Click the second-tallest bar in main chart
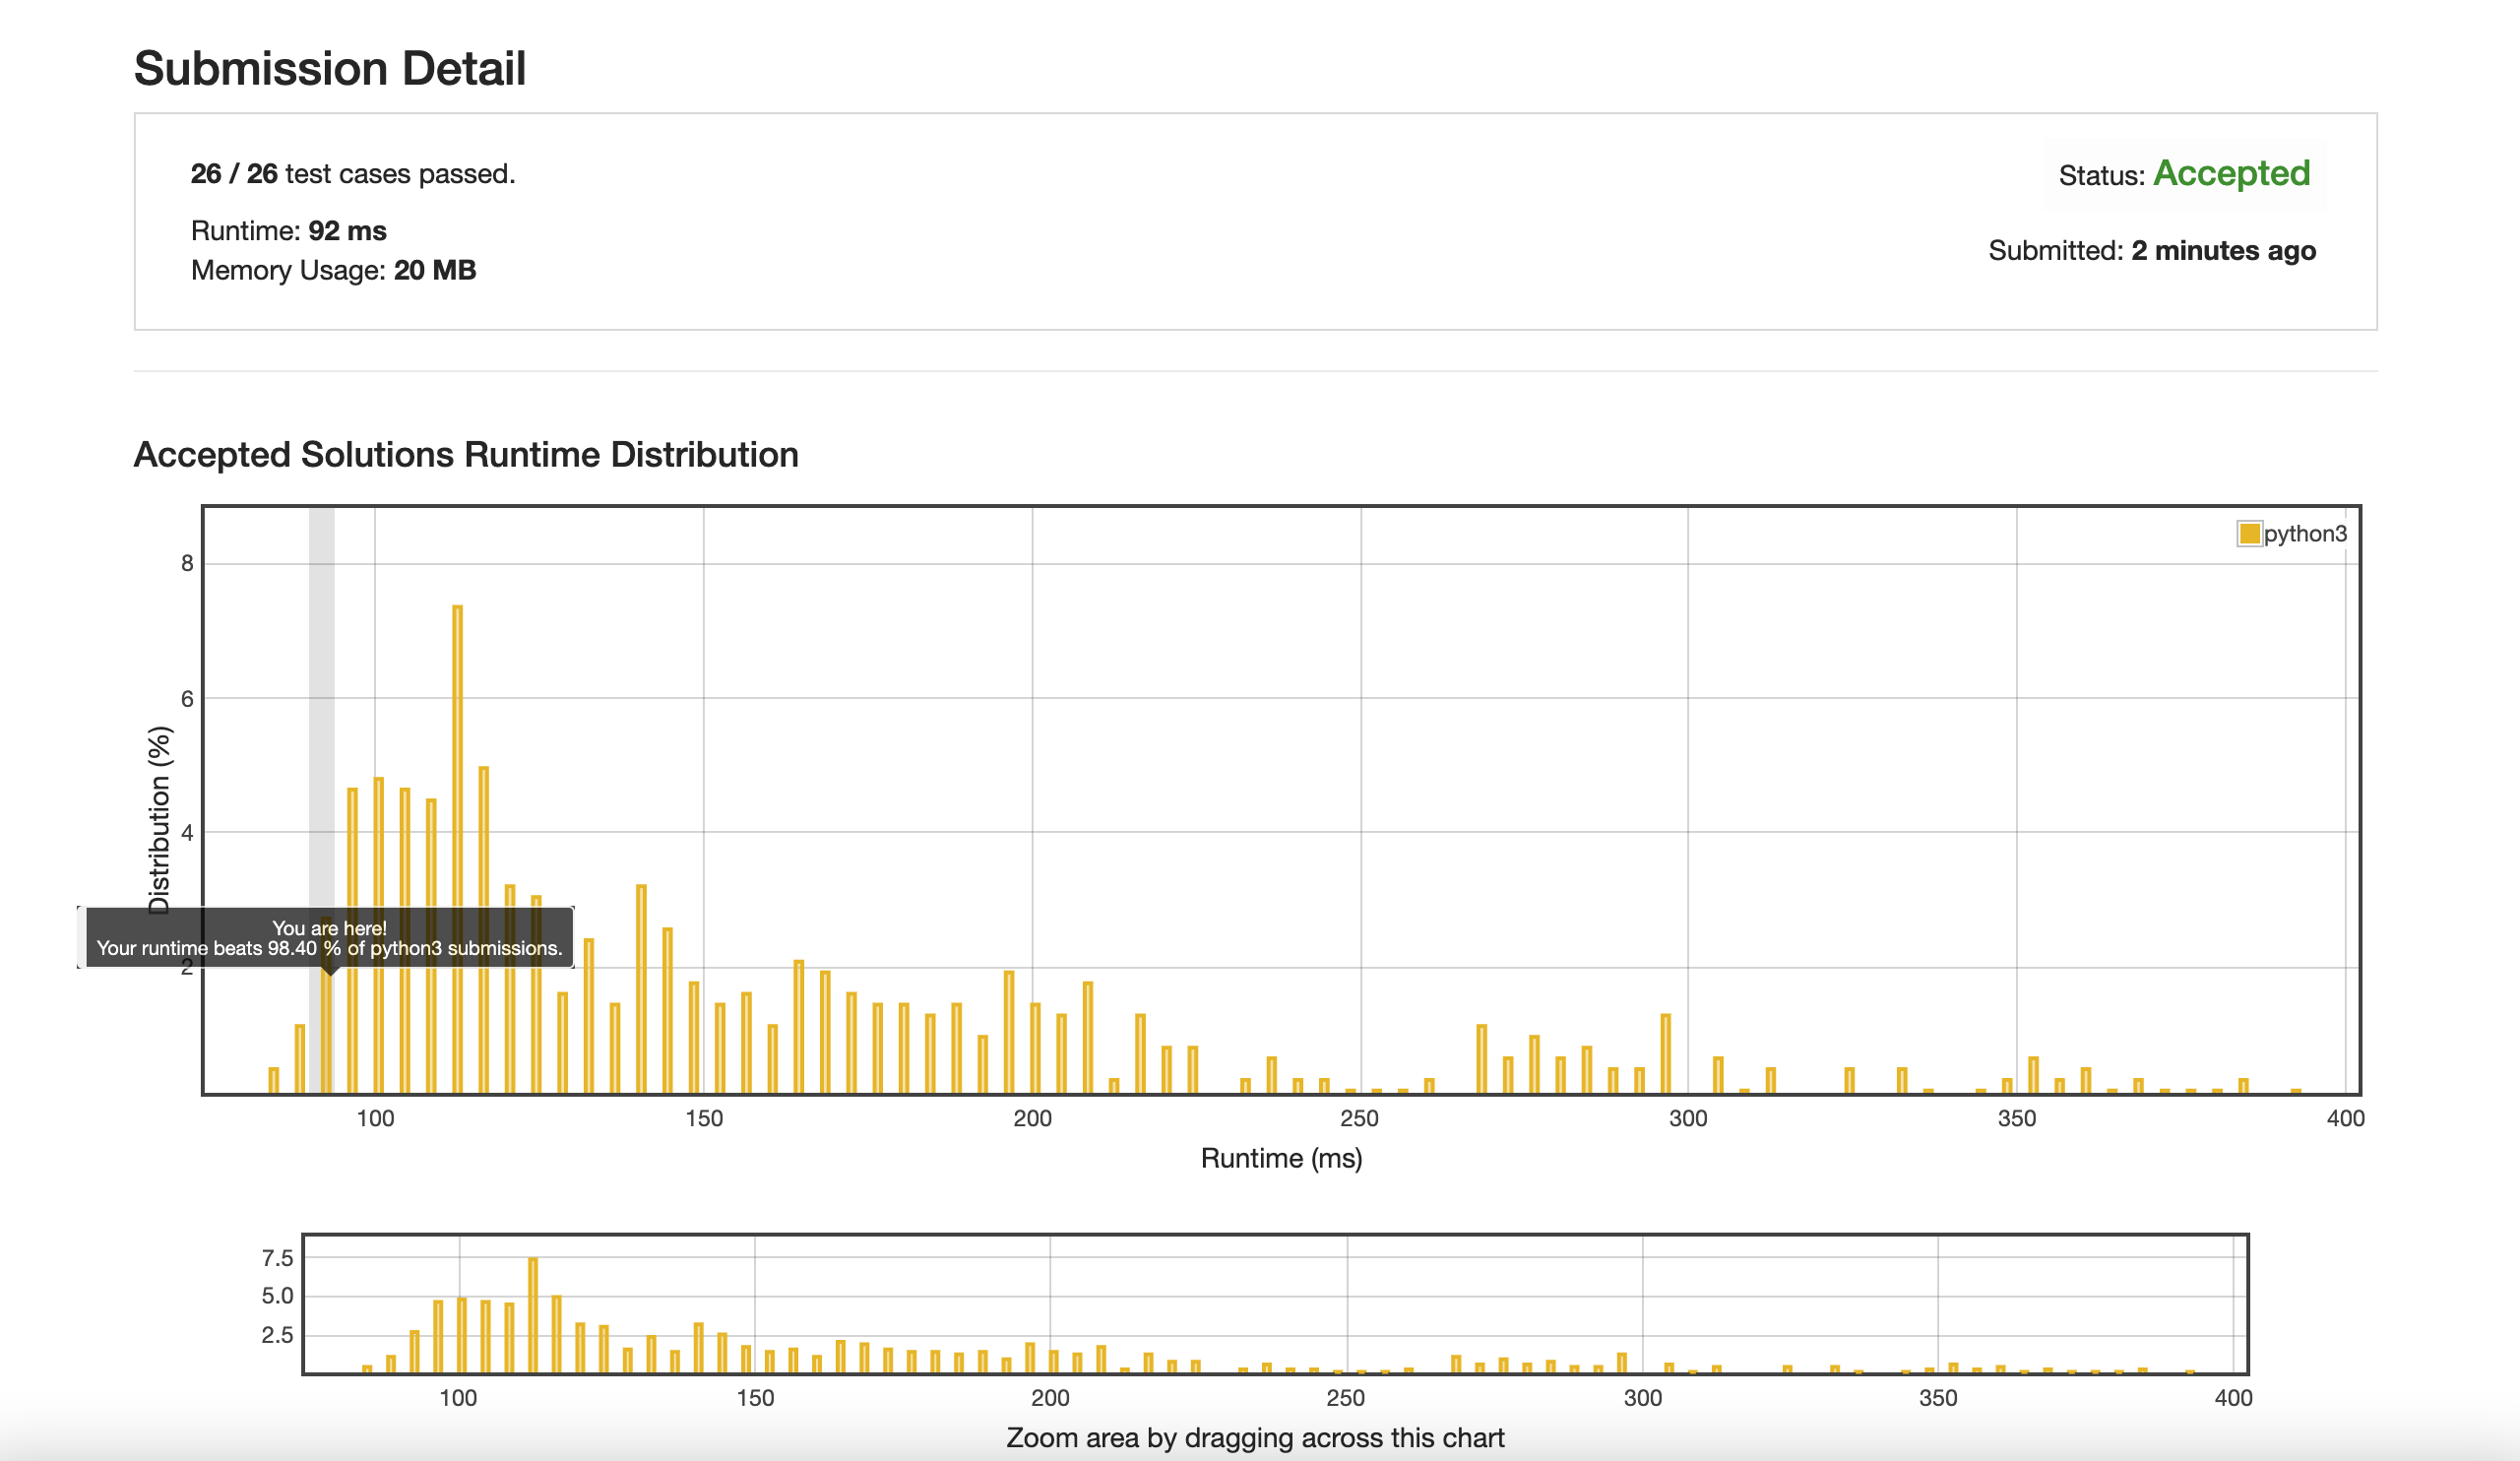2520x1461 pixels. (x=484, y=930)
